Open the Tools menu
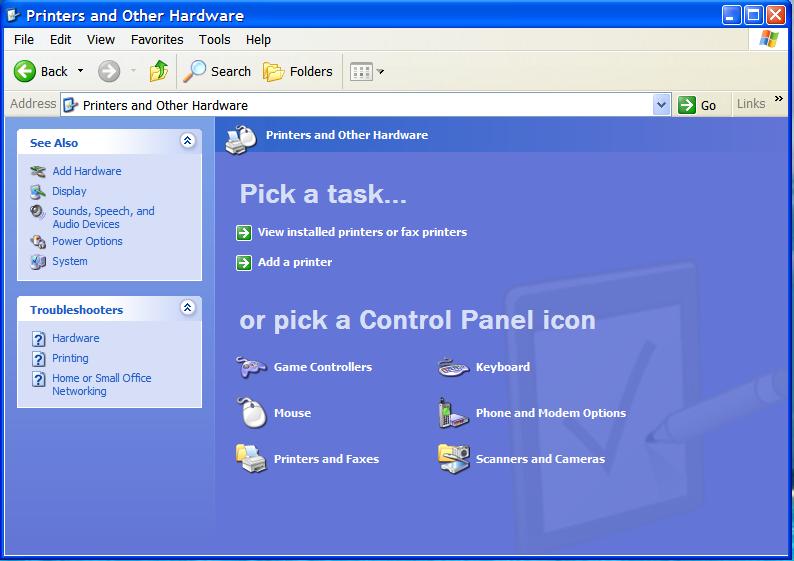The height and width of the screenshot is (561, 794). [214, 40]
